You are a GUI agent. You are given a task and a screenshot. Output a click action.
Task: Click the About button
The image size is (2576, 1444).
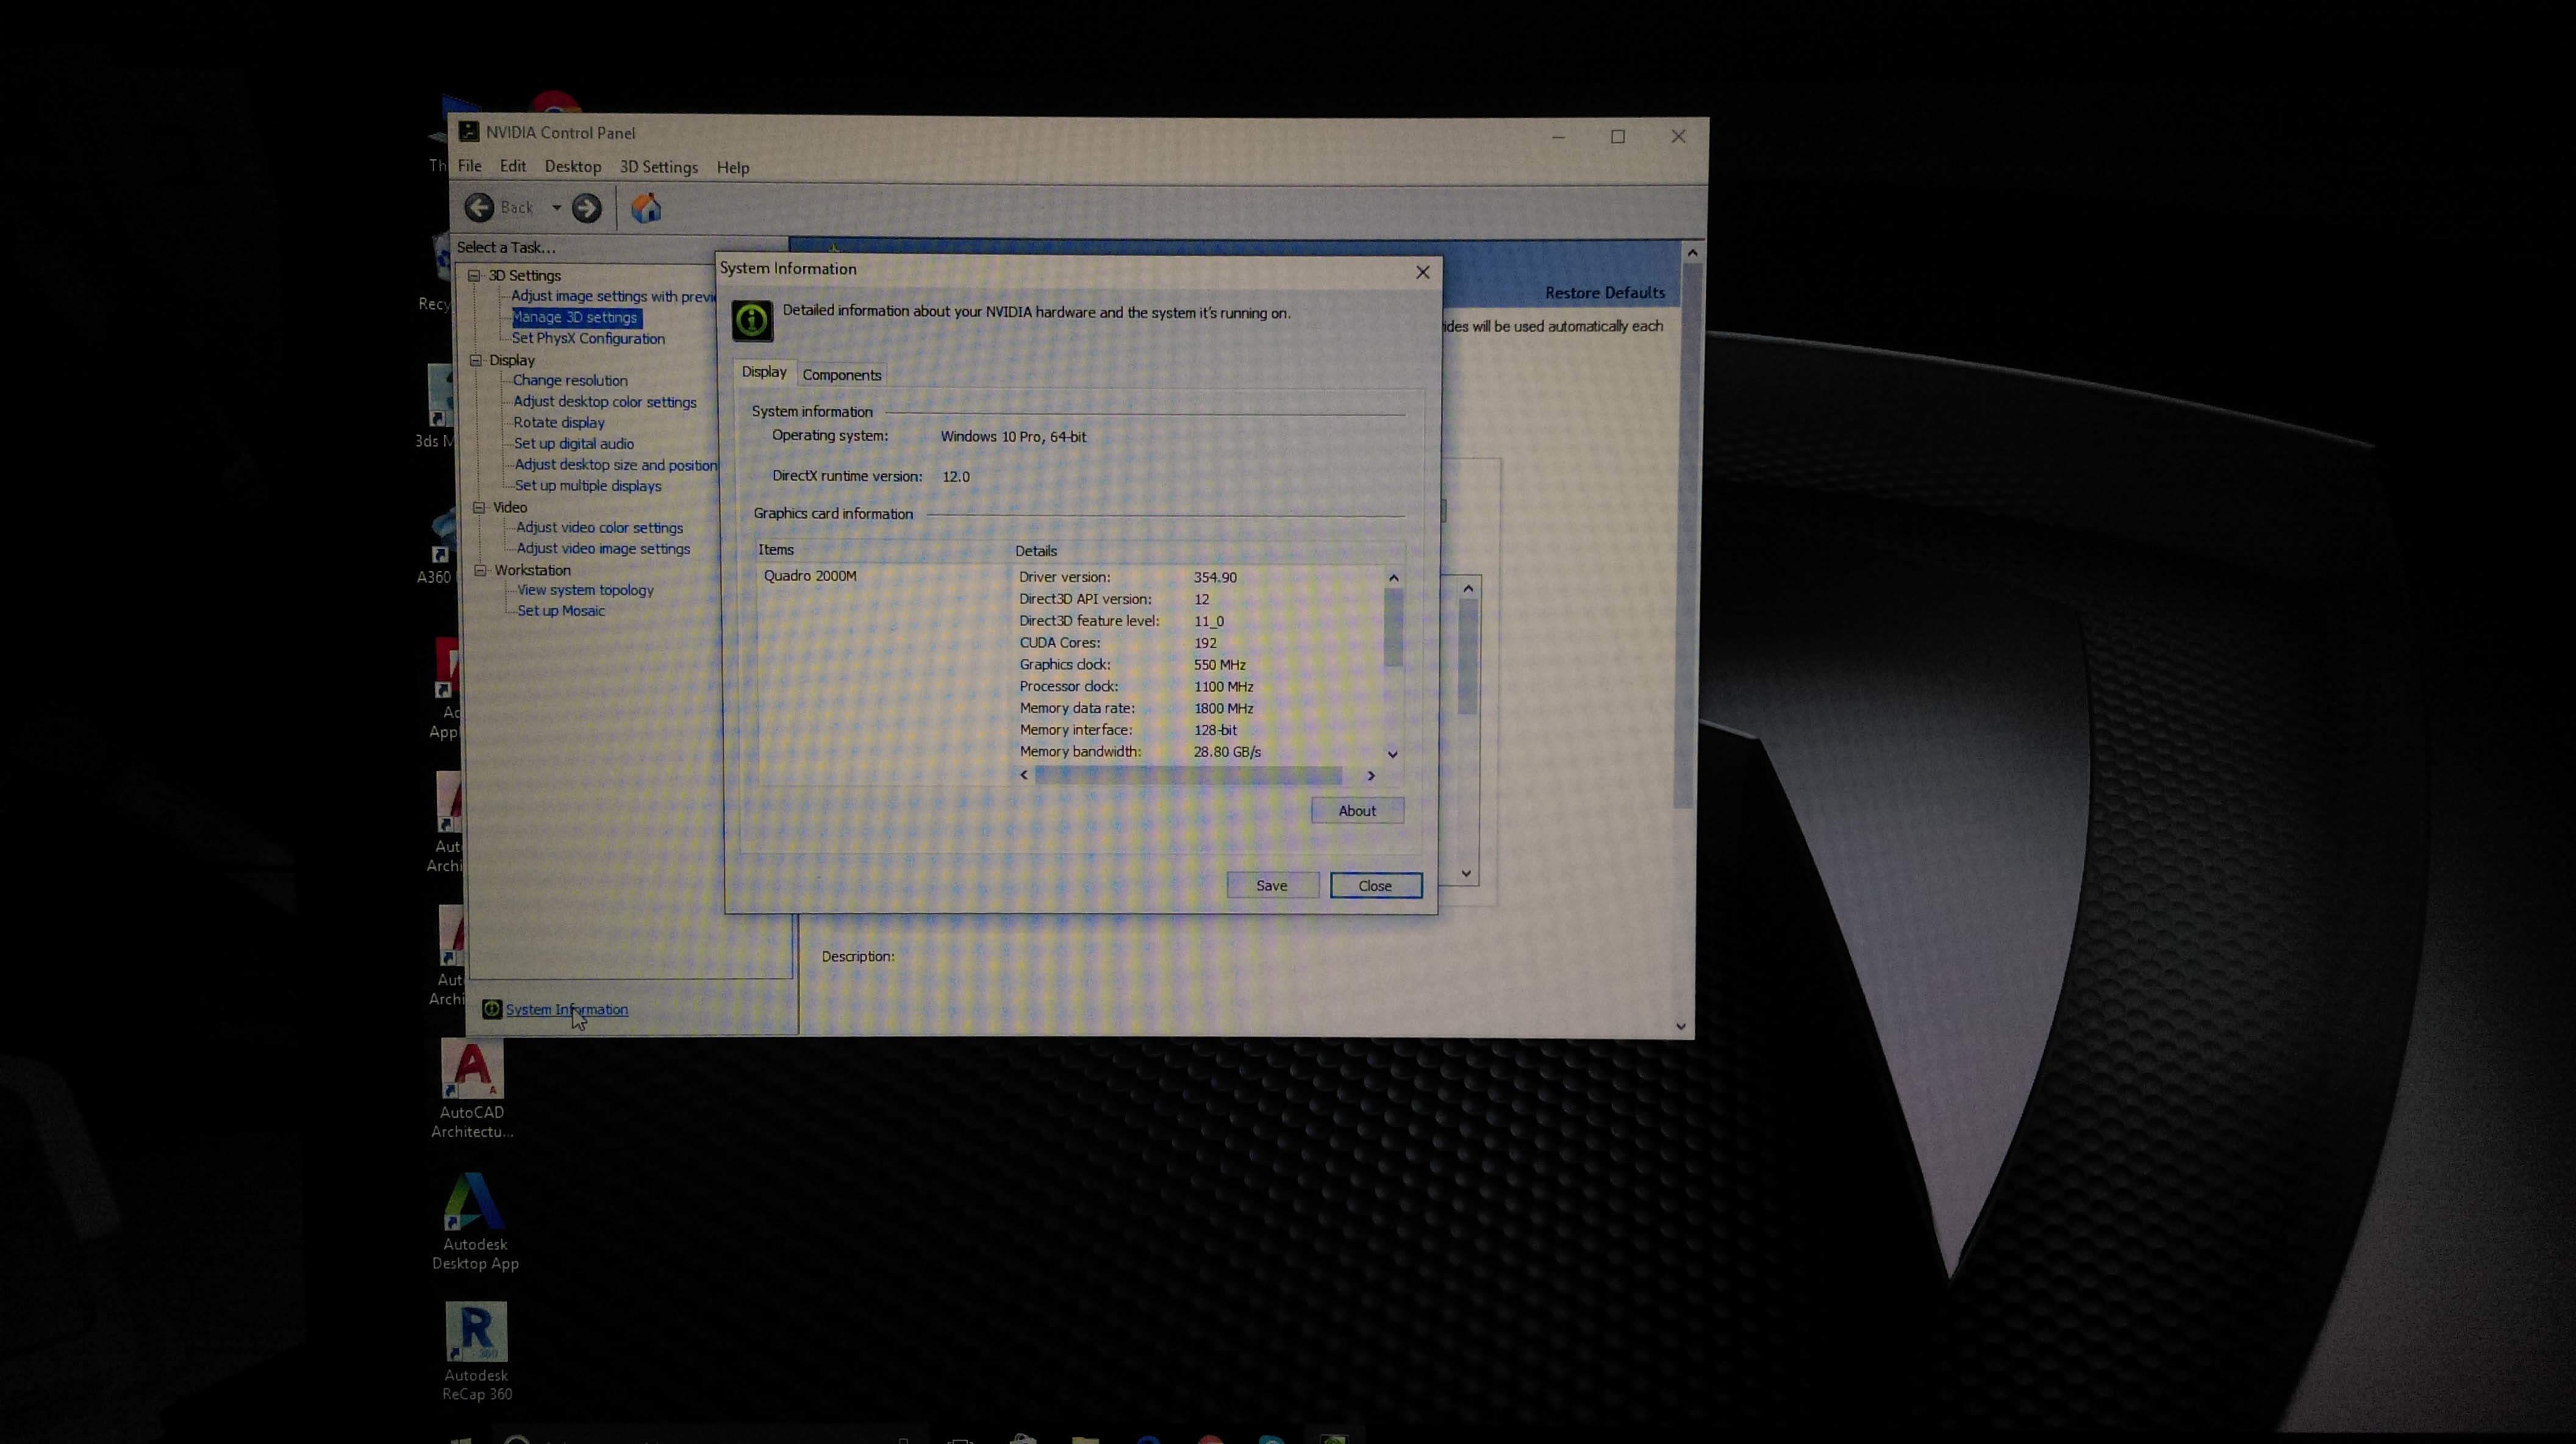pos(1357,810)
